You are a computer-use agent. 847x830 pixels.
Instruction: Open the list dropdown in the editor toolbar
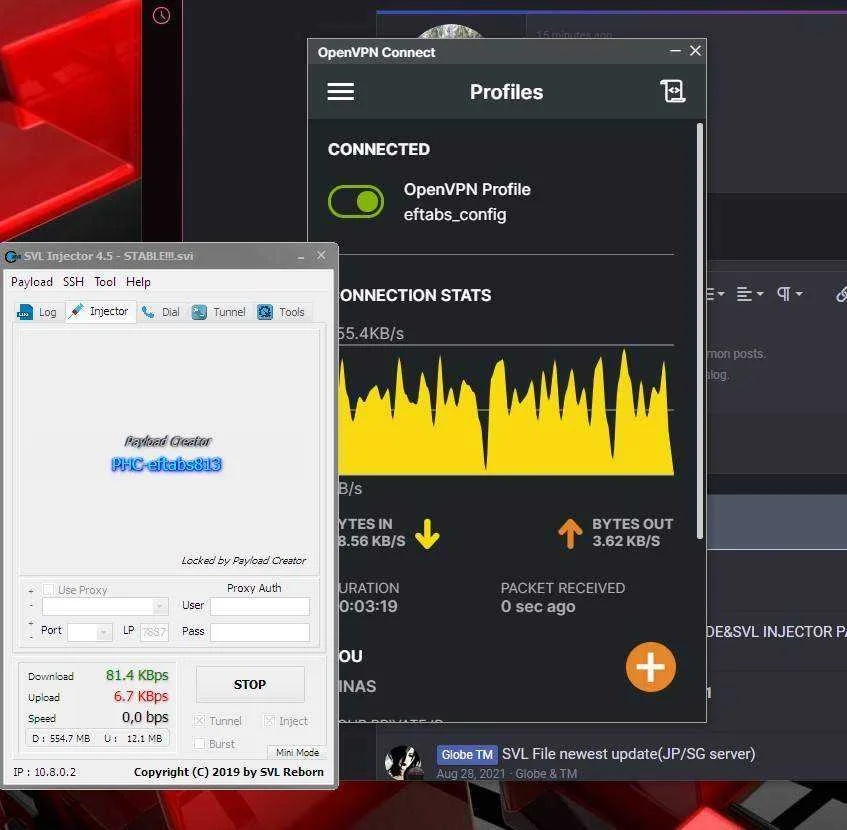click(x=715, y=294)
